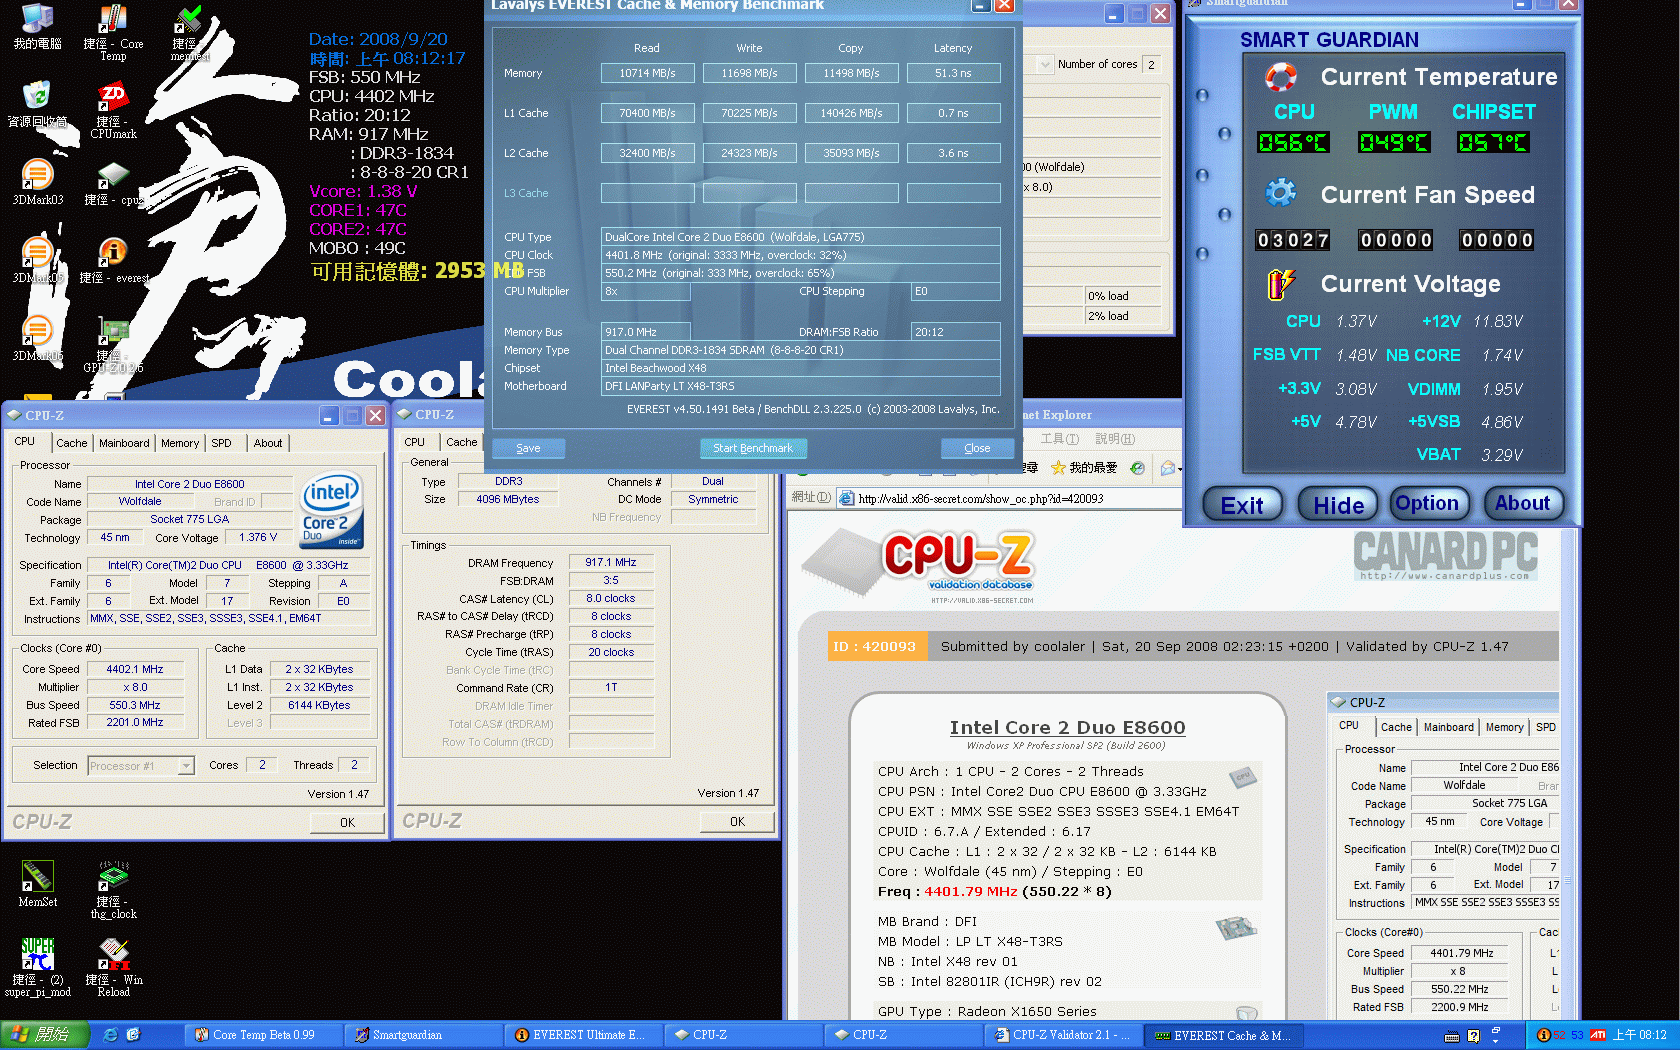Click the Mail icon in Internet Explorer toolbar
Viewport: 1680px width, 1050px height.
click(x=1167, y=467)
